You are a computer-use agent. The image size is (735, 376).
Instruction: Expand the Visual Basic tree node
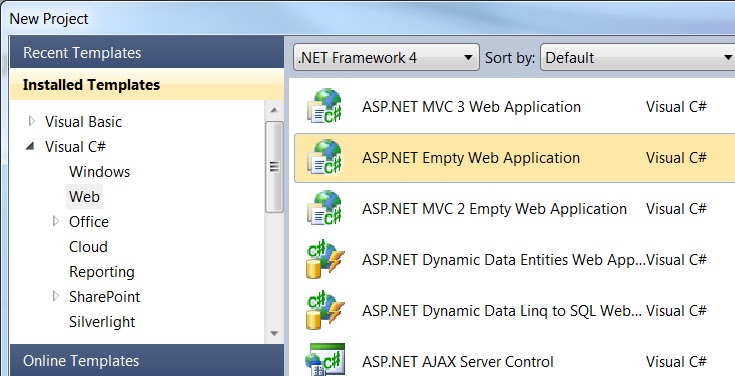pyautogui.click(x=31, y=121)
